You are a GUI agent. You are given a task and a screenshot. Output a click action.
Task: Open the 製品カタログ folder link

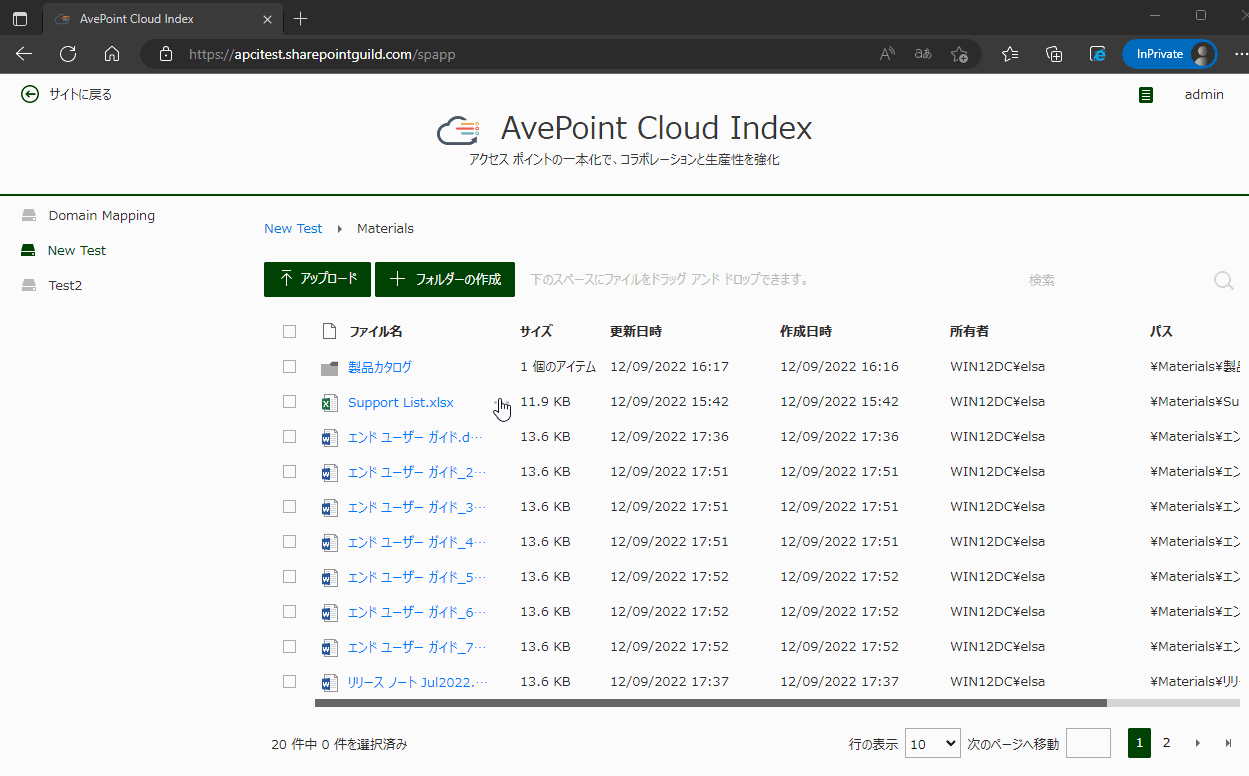pos(380,367)
